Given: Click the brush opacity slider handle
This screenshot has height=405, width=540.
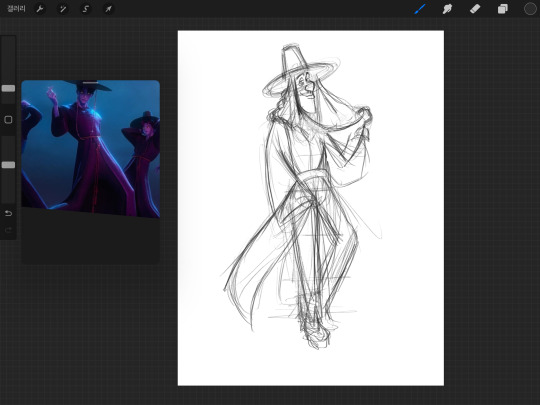Looking at the screenshot, I should click(x=8, y=165).
